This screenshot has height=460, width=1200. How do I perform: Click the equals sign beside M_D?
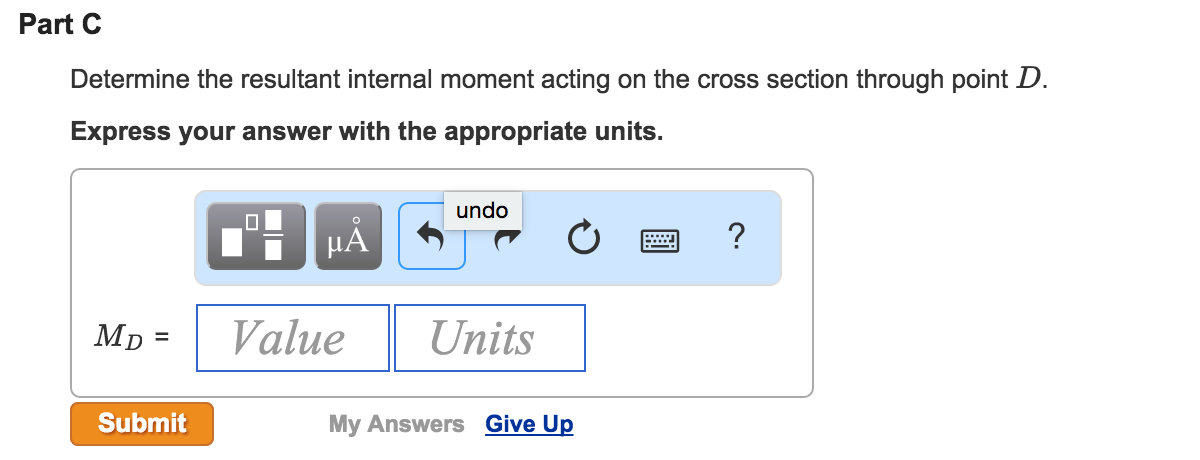(x=162, y=339)
